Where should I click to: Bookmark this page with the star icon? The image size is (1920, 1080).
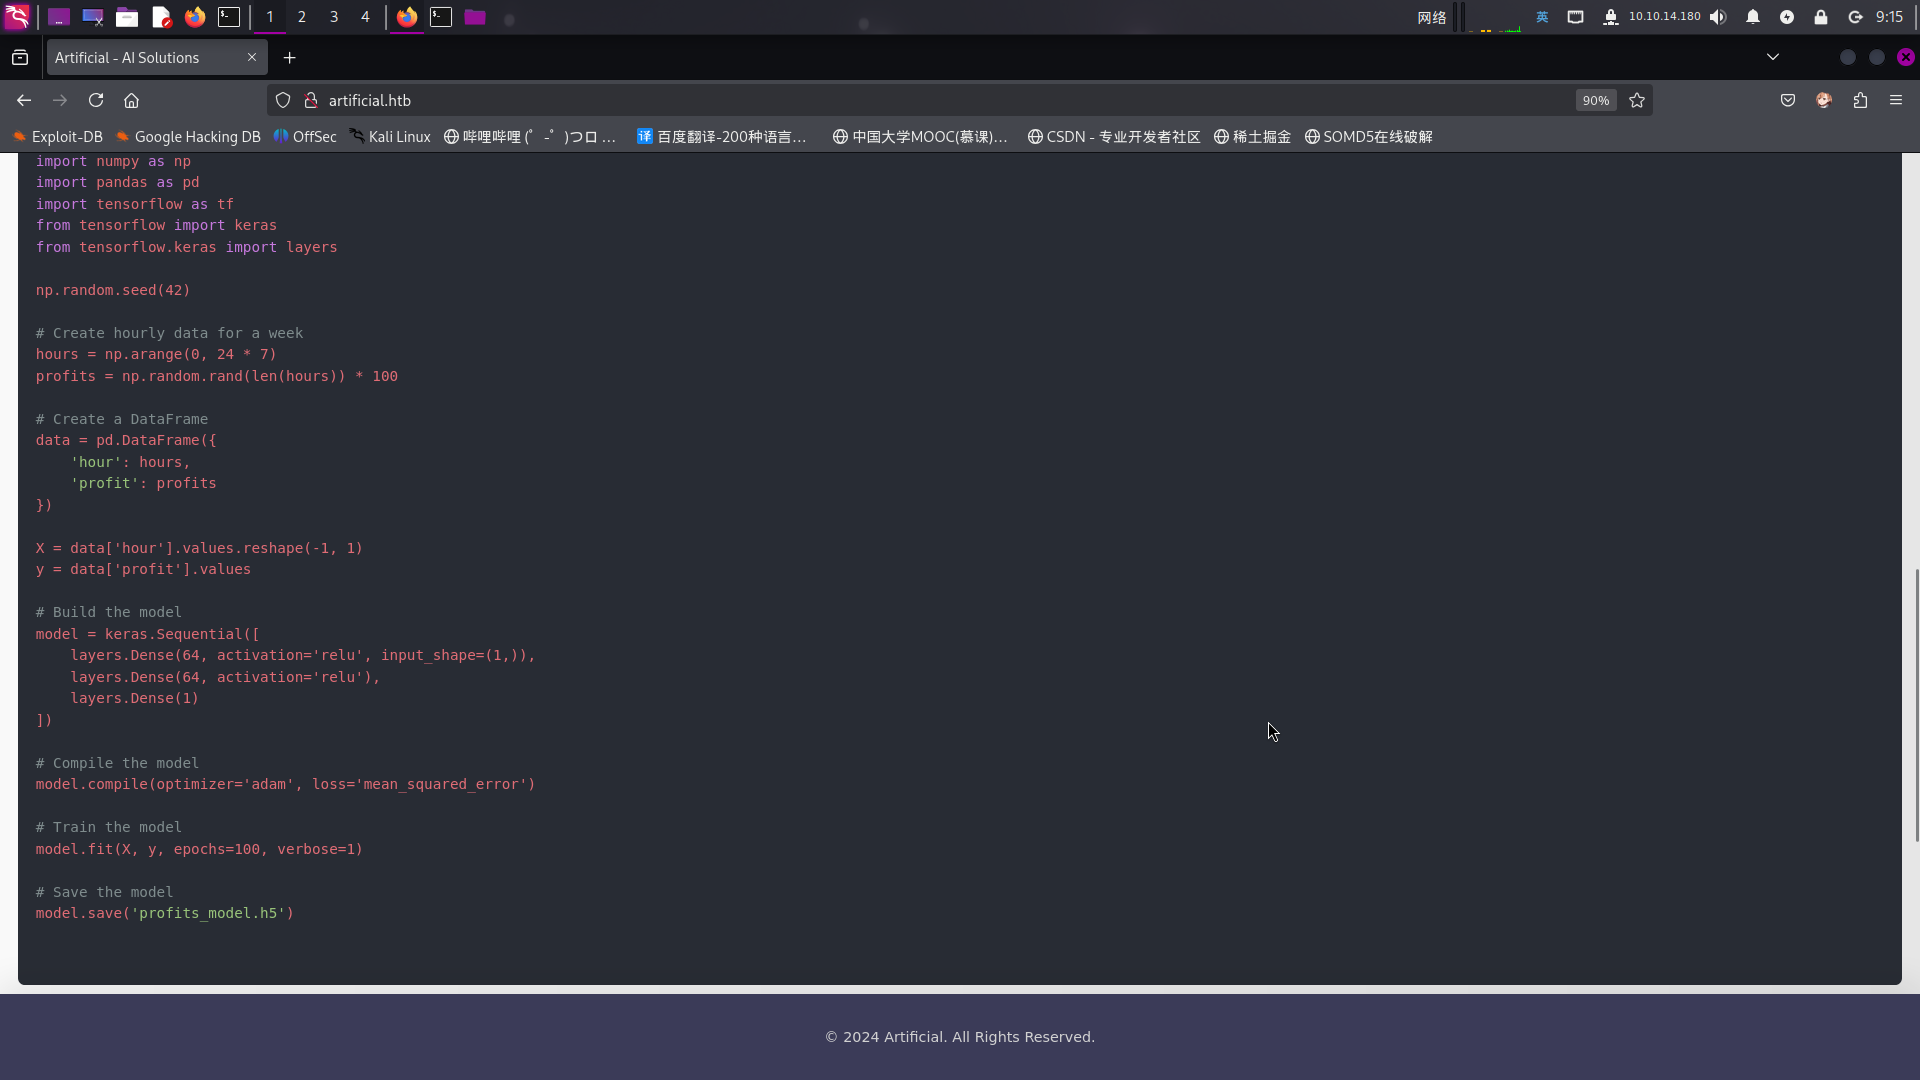click(x=1637, y=100)
